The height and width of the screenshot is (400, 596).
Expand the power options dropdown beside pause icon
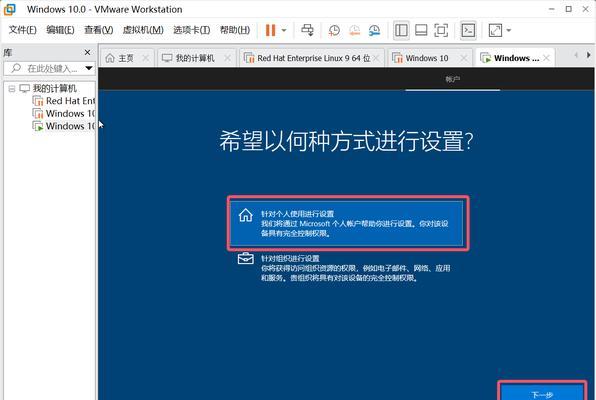(x=284, y=30)
